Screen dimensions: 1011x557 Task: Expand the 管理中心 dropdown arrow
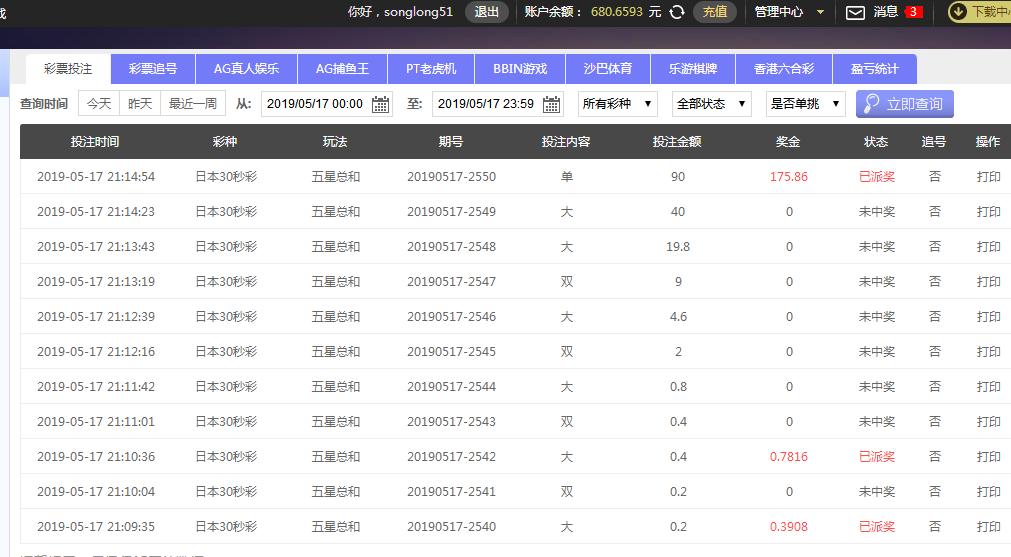click(x=821, y=12)
